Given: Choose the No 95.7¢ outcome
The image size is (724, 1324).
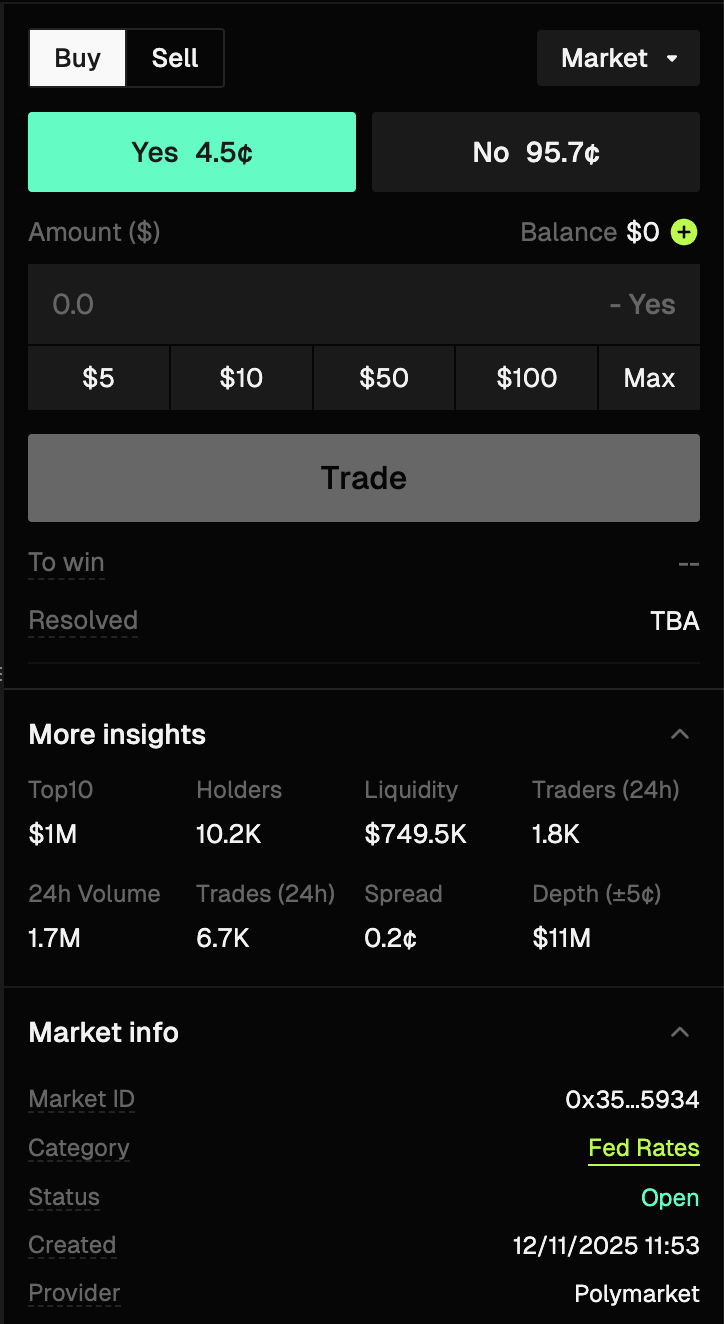Looking at the screenshot, I should tap(536, 152).
